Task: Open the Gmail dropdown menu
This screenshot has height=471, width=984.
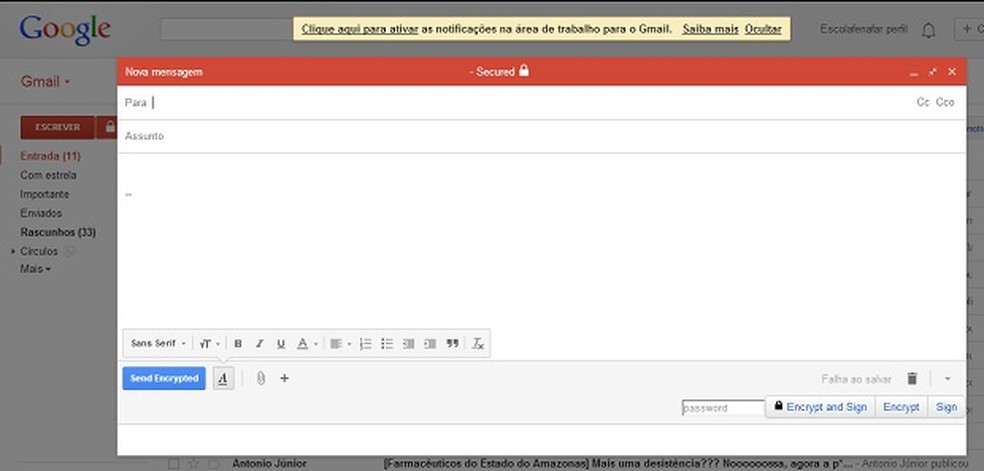Action: pyautogui.click(x=45, y=82)
